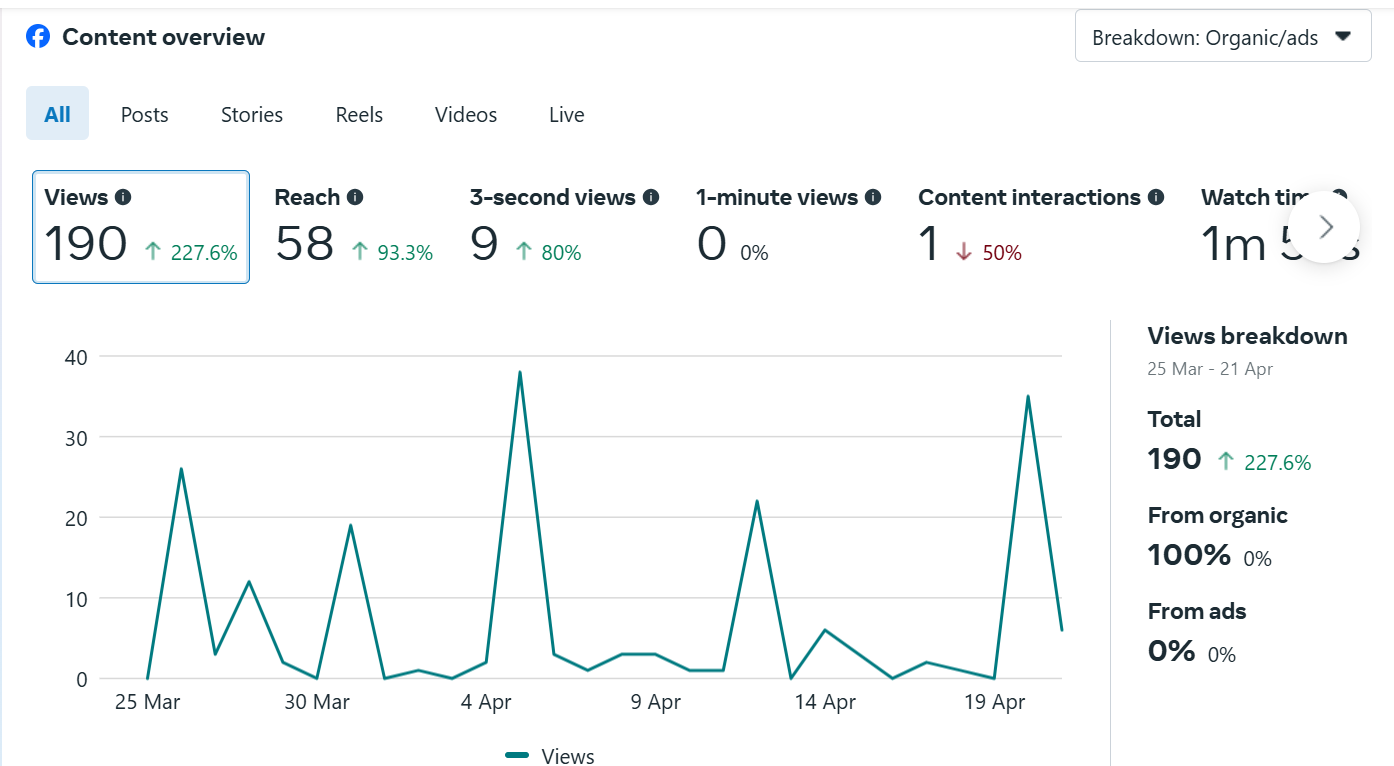Click the 1-minute views info icon
The width and height of the screenshot is (1394, 766).
[873, 197]
